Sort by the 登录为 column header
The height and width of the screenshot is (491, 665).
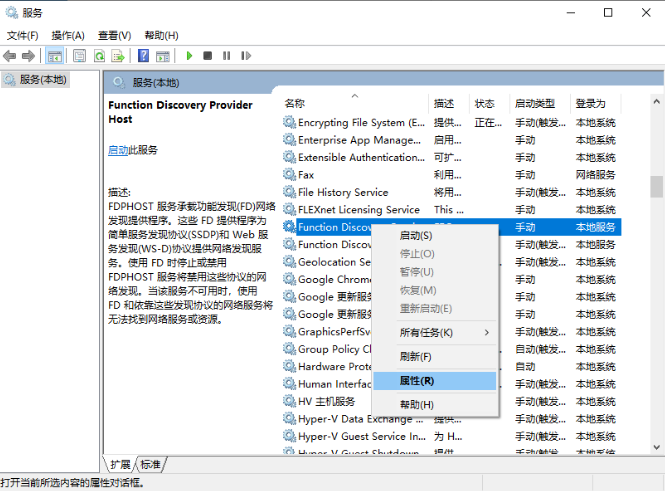tap(595, 103)
